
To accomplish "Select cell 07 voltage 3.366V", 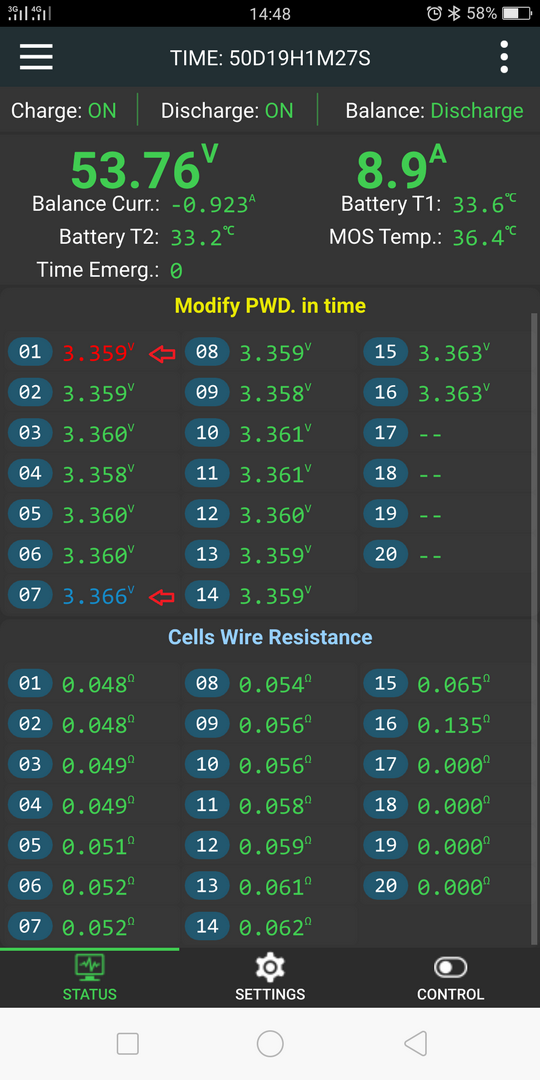I will [x=95, y=596].
